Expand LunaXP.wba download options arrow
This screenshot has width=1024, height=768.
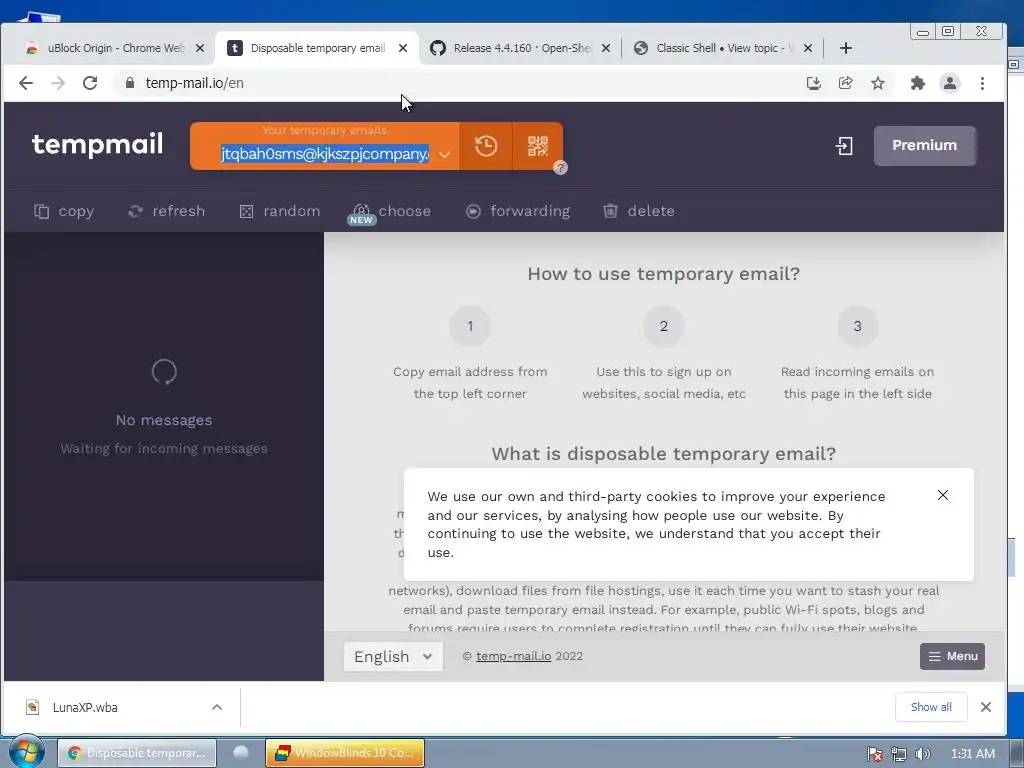(217, 707)
